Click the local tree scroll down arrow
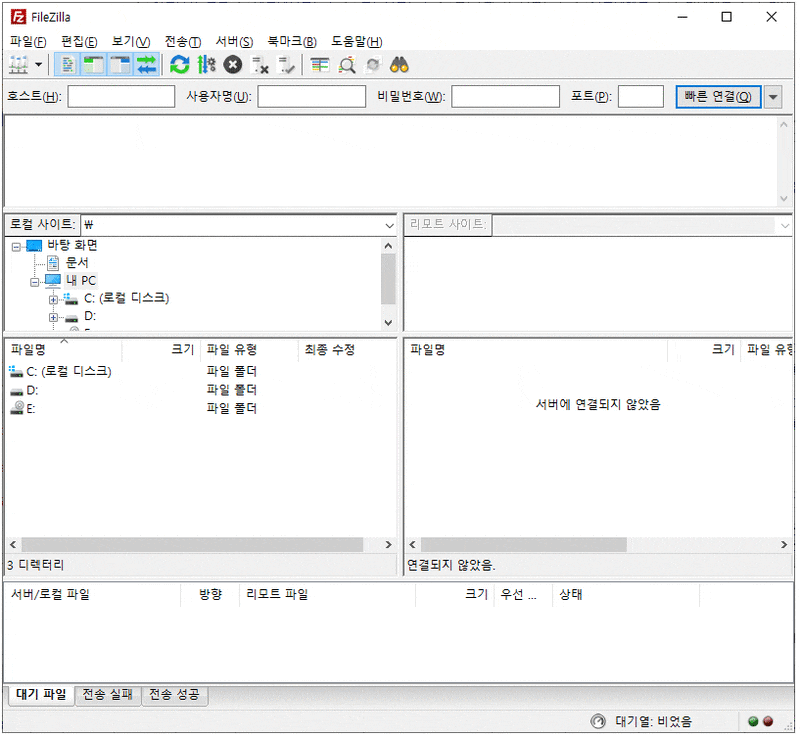 (388, 323)
